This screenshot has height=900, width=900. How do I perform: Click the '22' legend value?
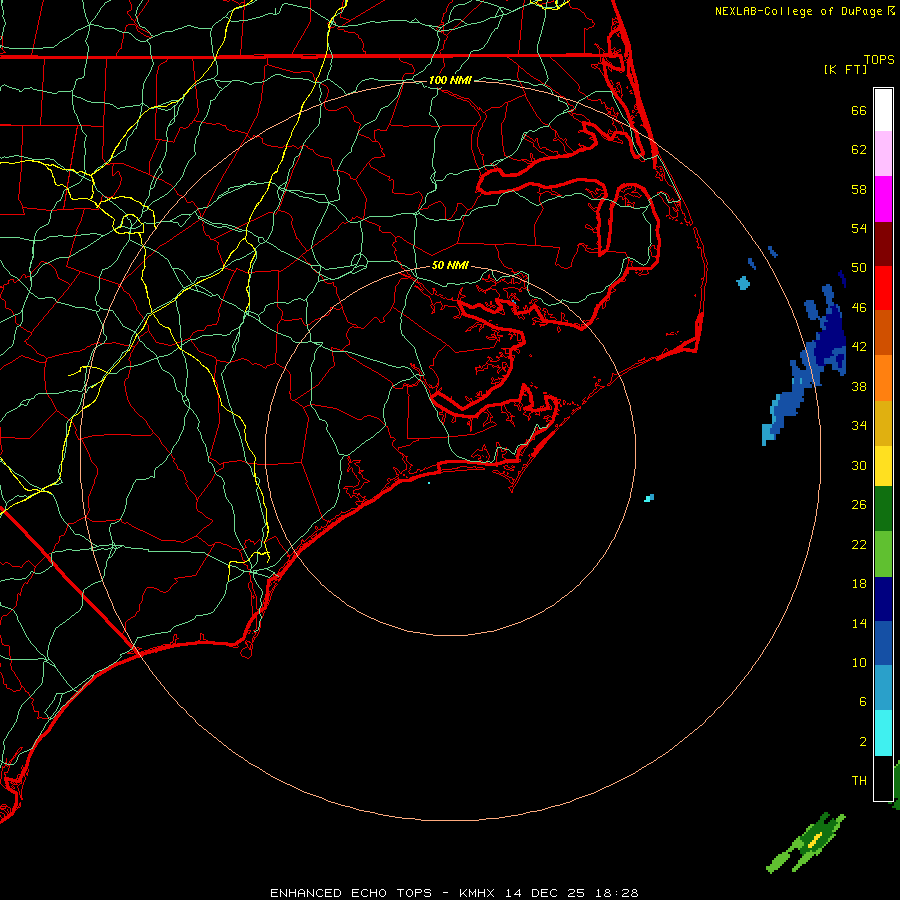point(859,544)
